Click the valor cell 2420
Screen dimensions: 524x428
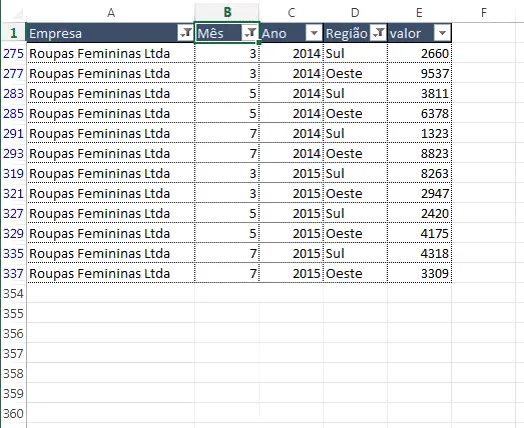coord(419,213)
